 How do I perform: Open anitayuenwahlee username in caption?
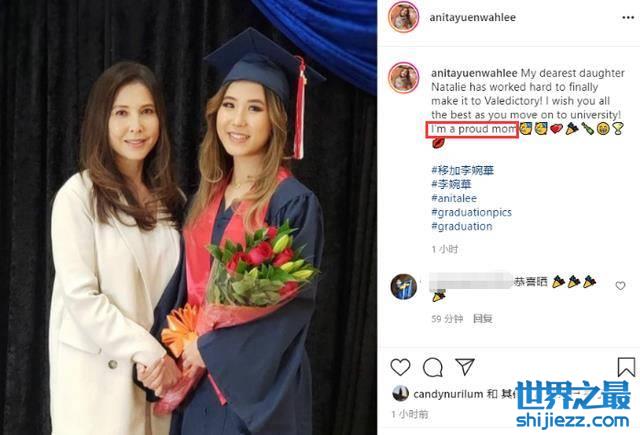(x=474, y=73)
